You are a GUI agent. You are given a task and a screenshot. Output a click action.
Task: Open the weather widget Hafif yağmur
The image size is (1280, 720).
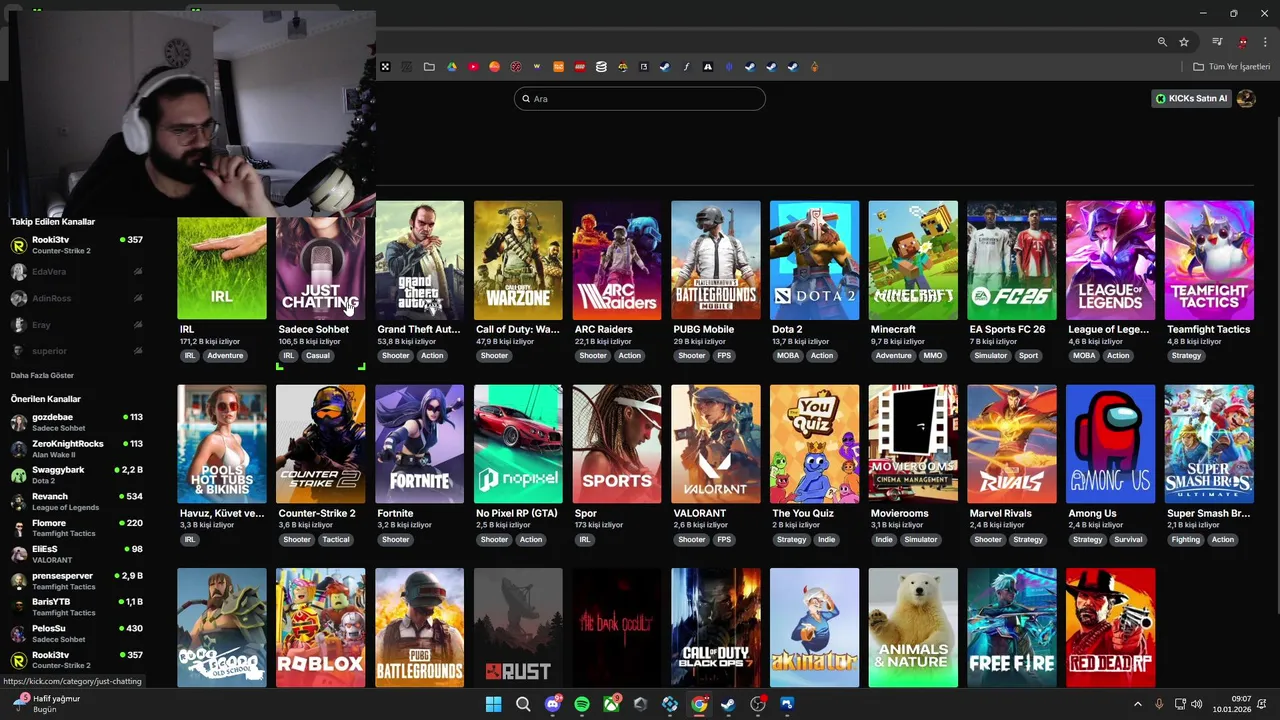point(48,704)
